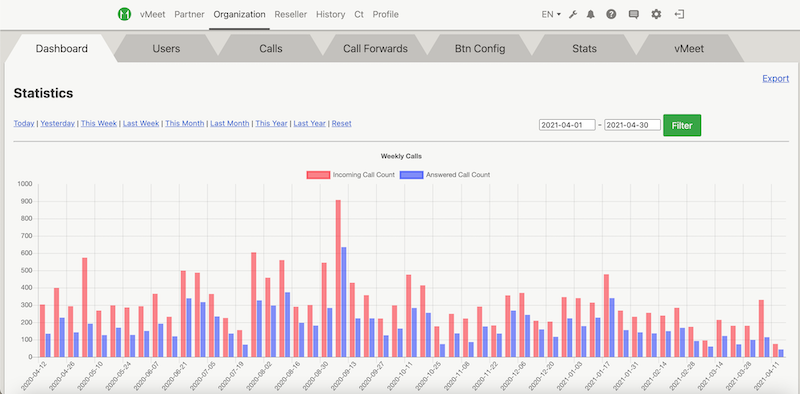Open the settings gear icon
Screen dimensions: 800x394
(656, 14)
